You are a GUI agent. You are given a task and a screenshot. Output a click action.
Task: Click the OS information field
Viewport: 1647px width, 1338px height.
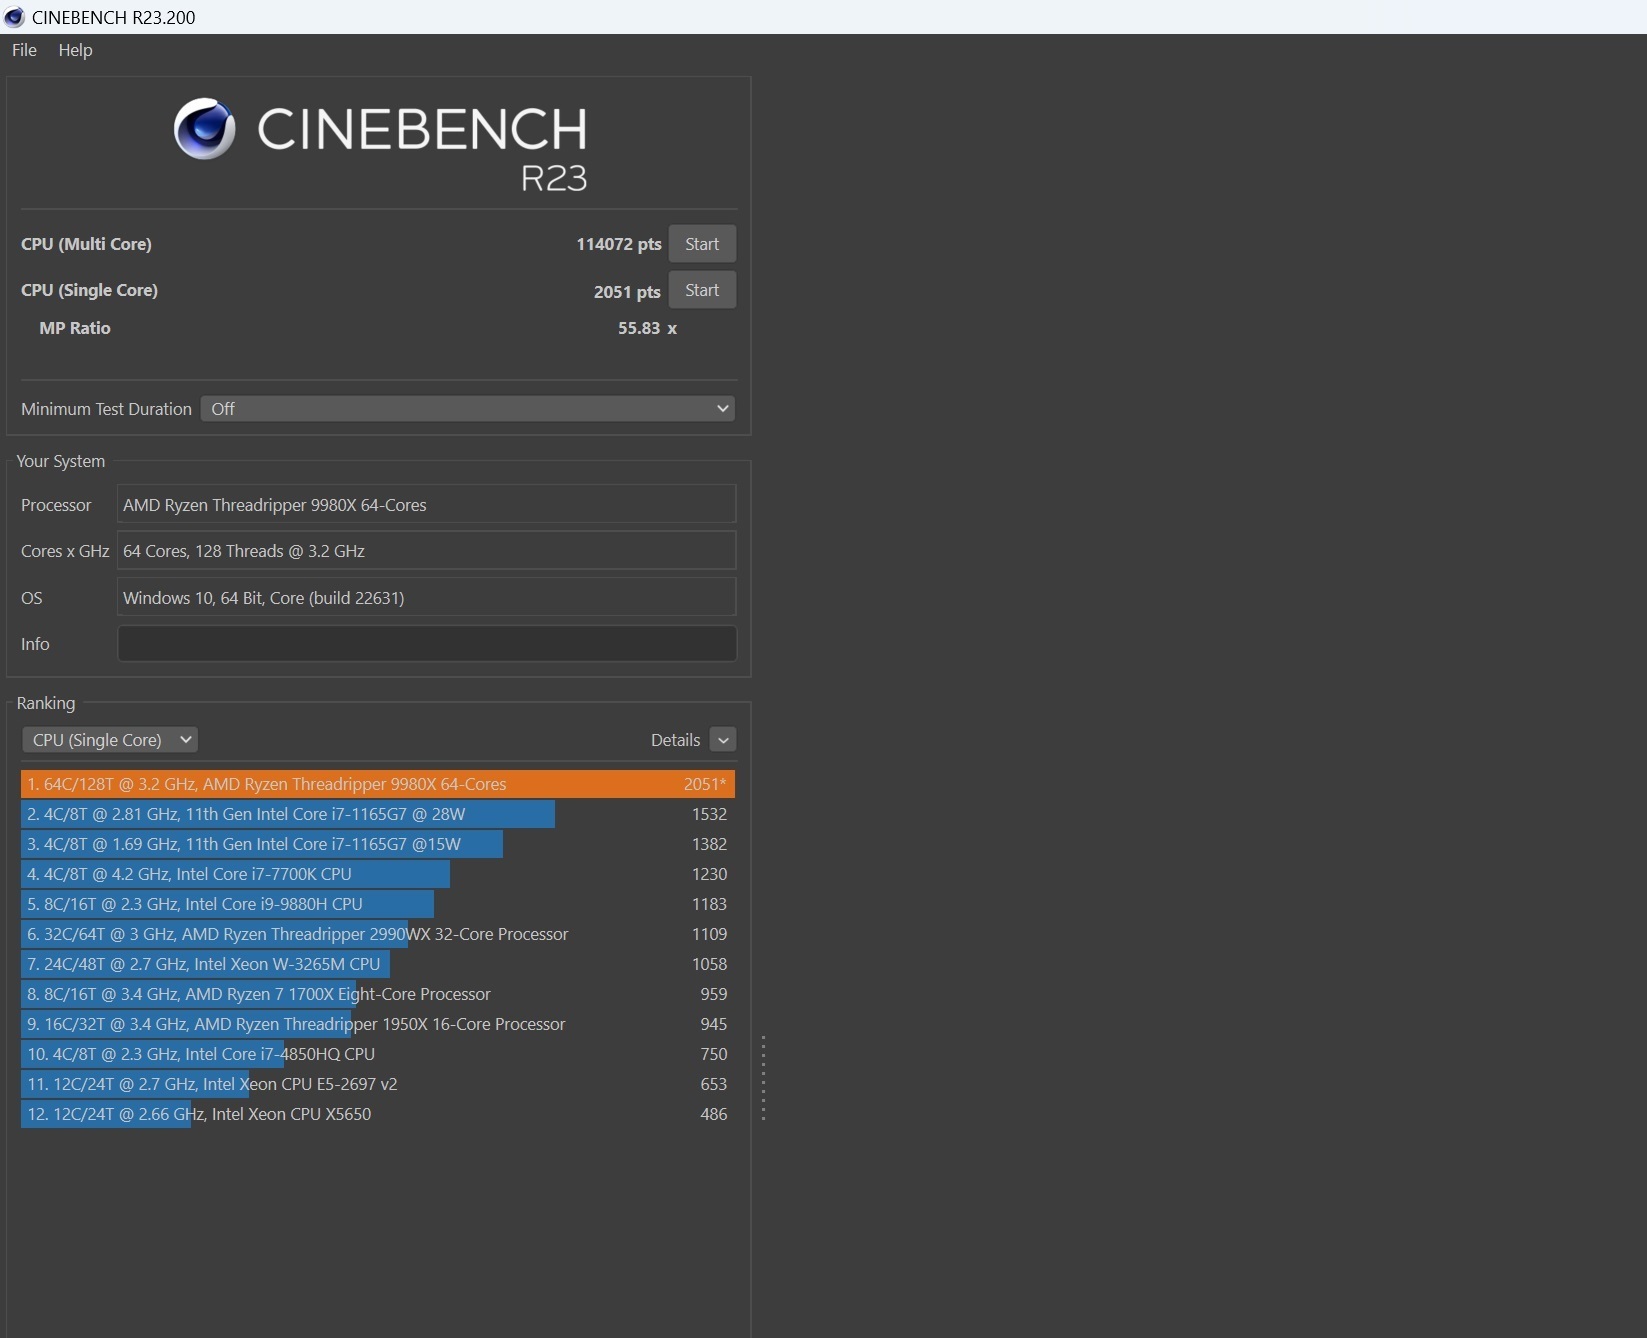tap(426, 598)
